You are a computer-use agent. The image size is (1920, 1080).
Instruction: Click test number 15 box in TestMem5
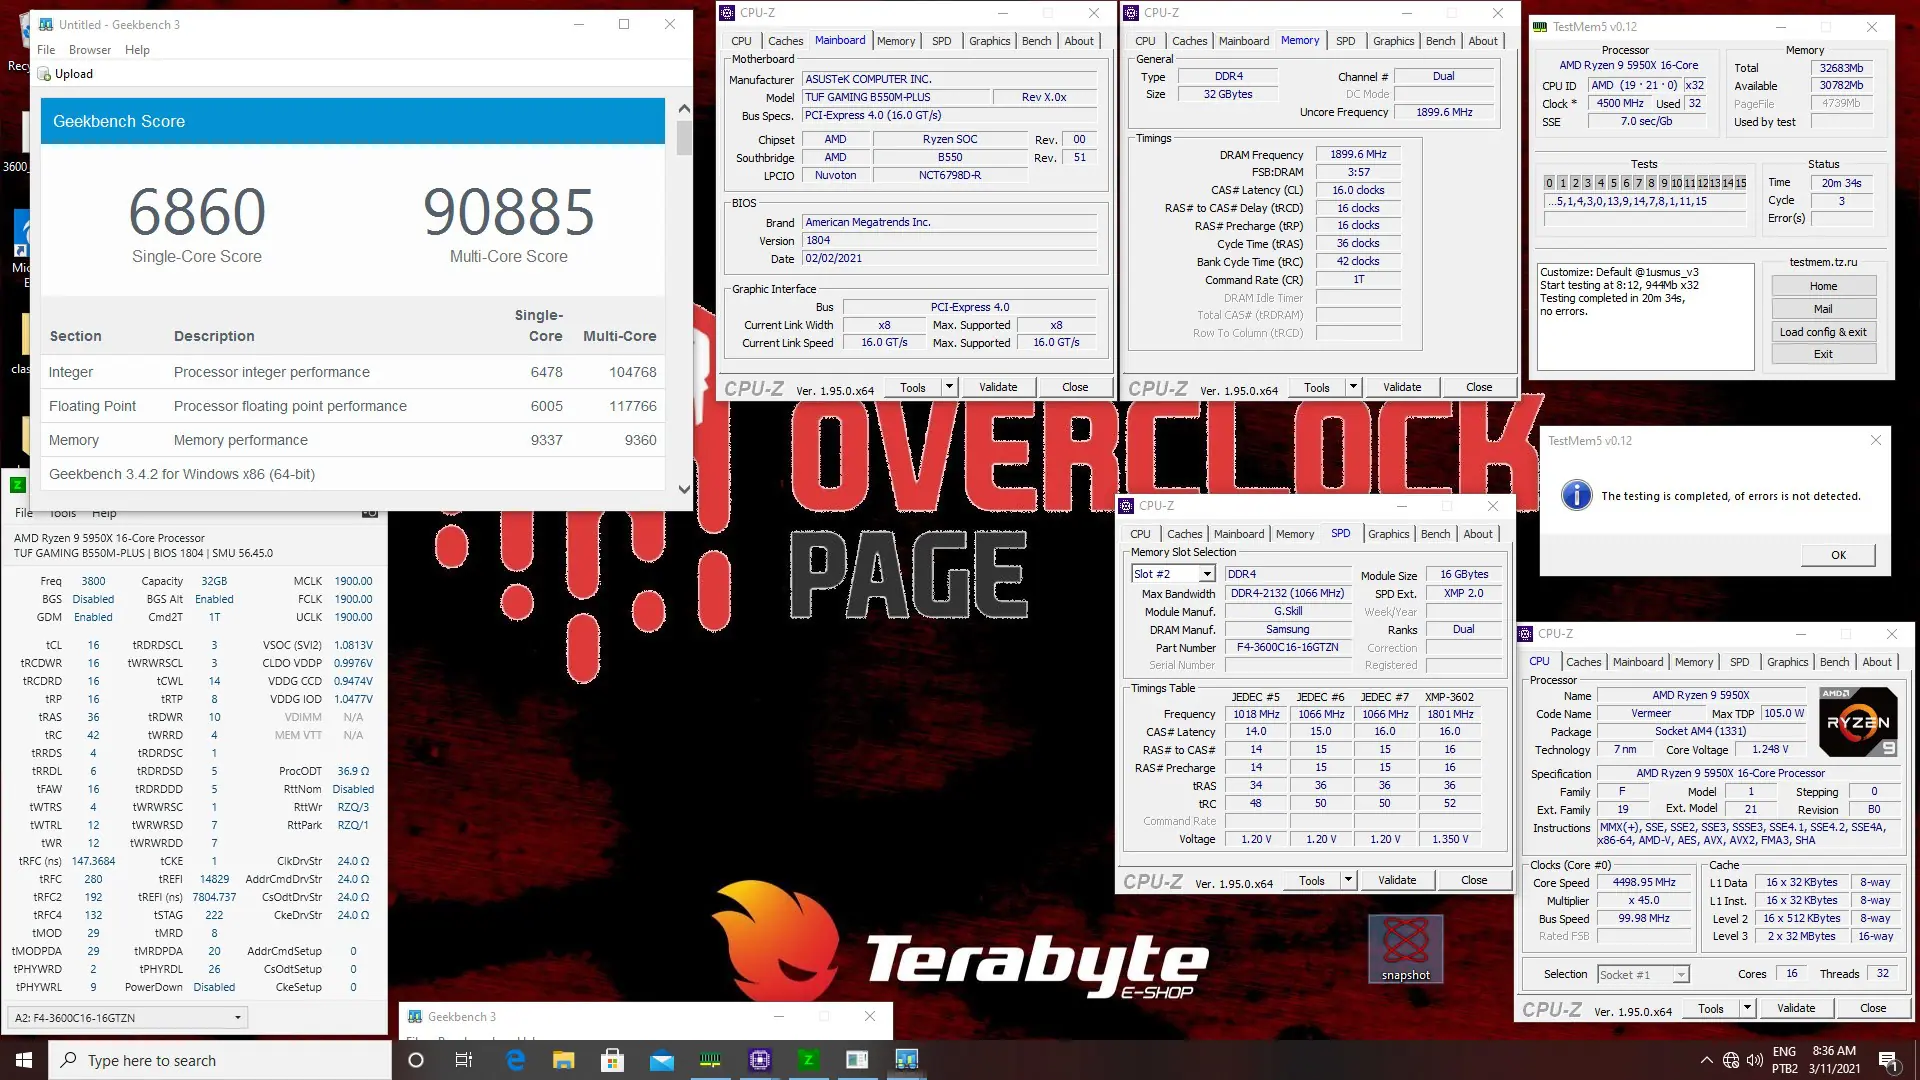(1741, 183)
